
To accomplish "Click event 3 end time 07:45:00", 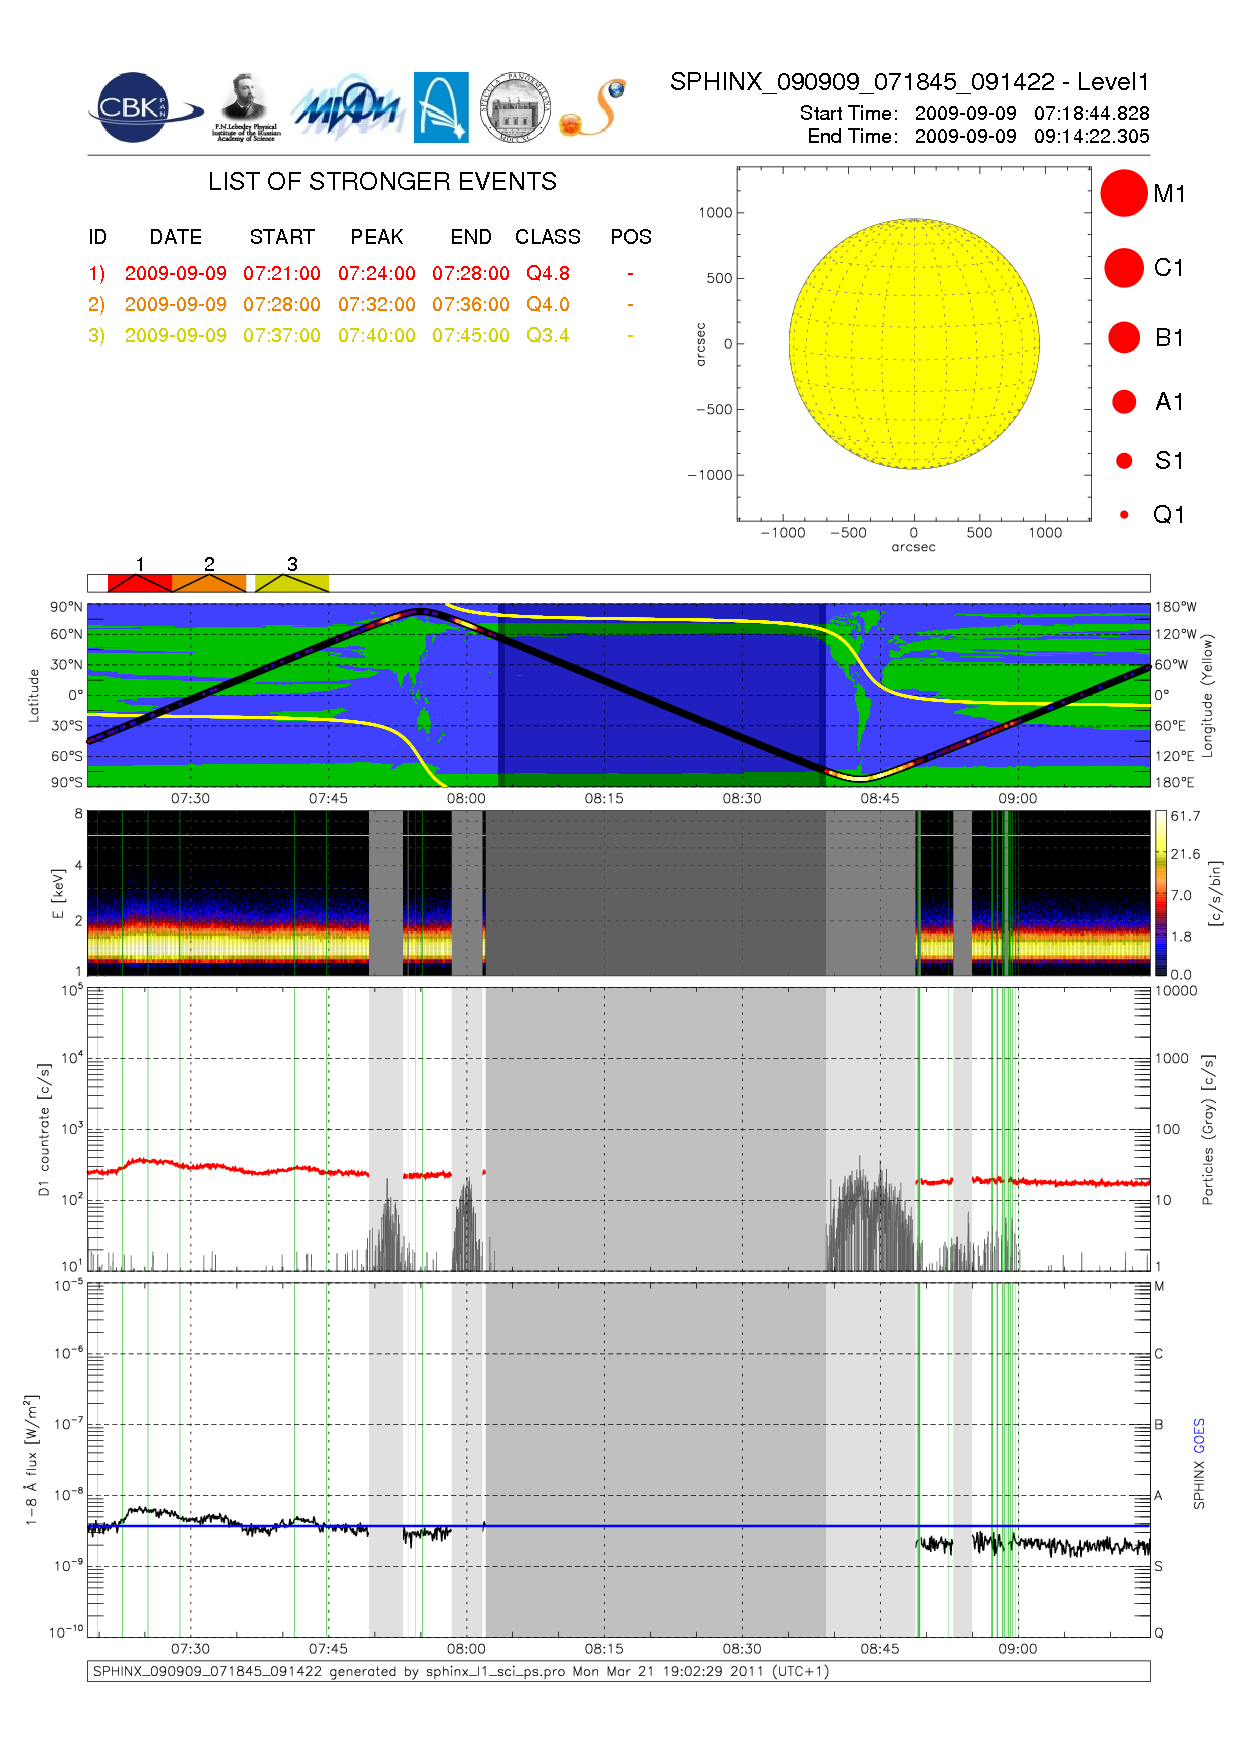I will click(471, 335).
